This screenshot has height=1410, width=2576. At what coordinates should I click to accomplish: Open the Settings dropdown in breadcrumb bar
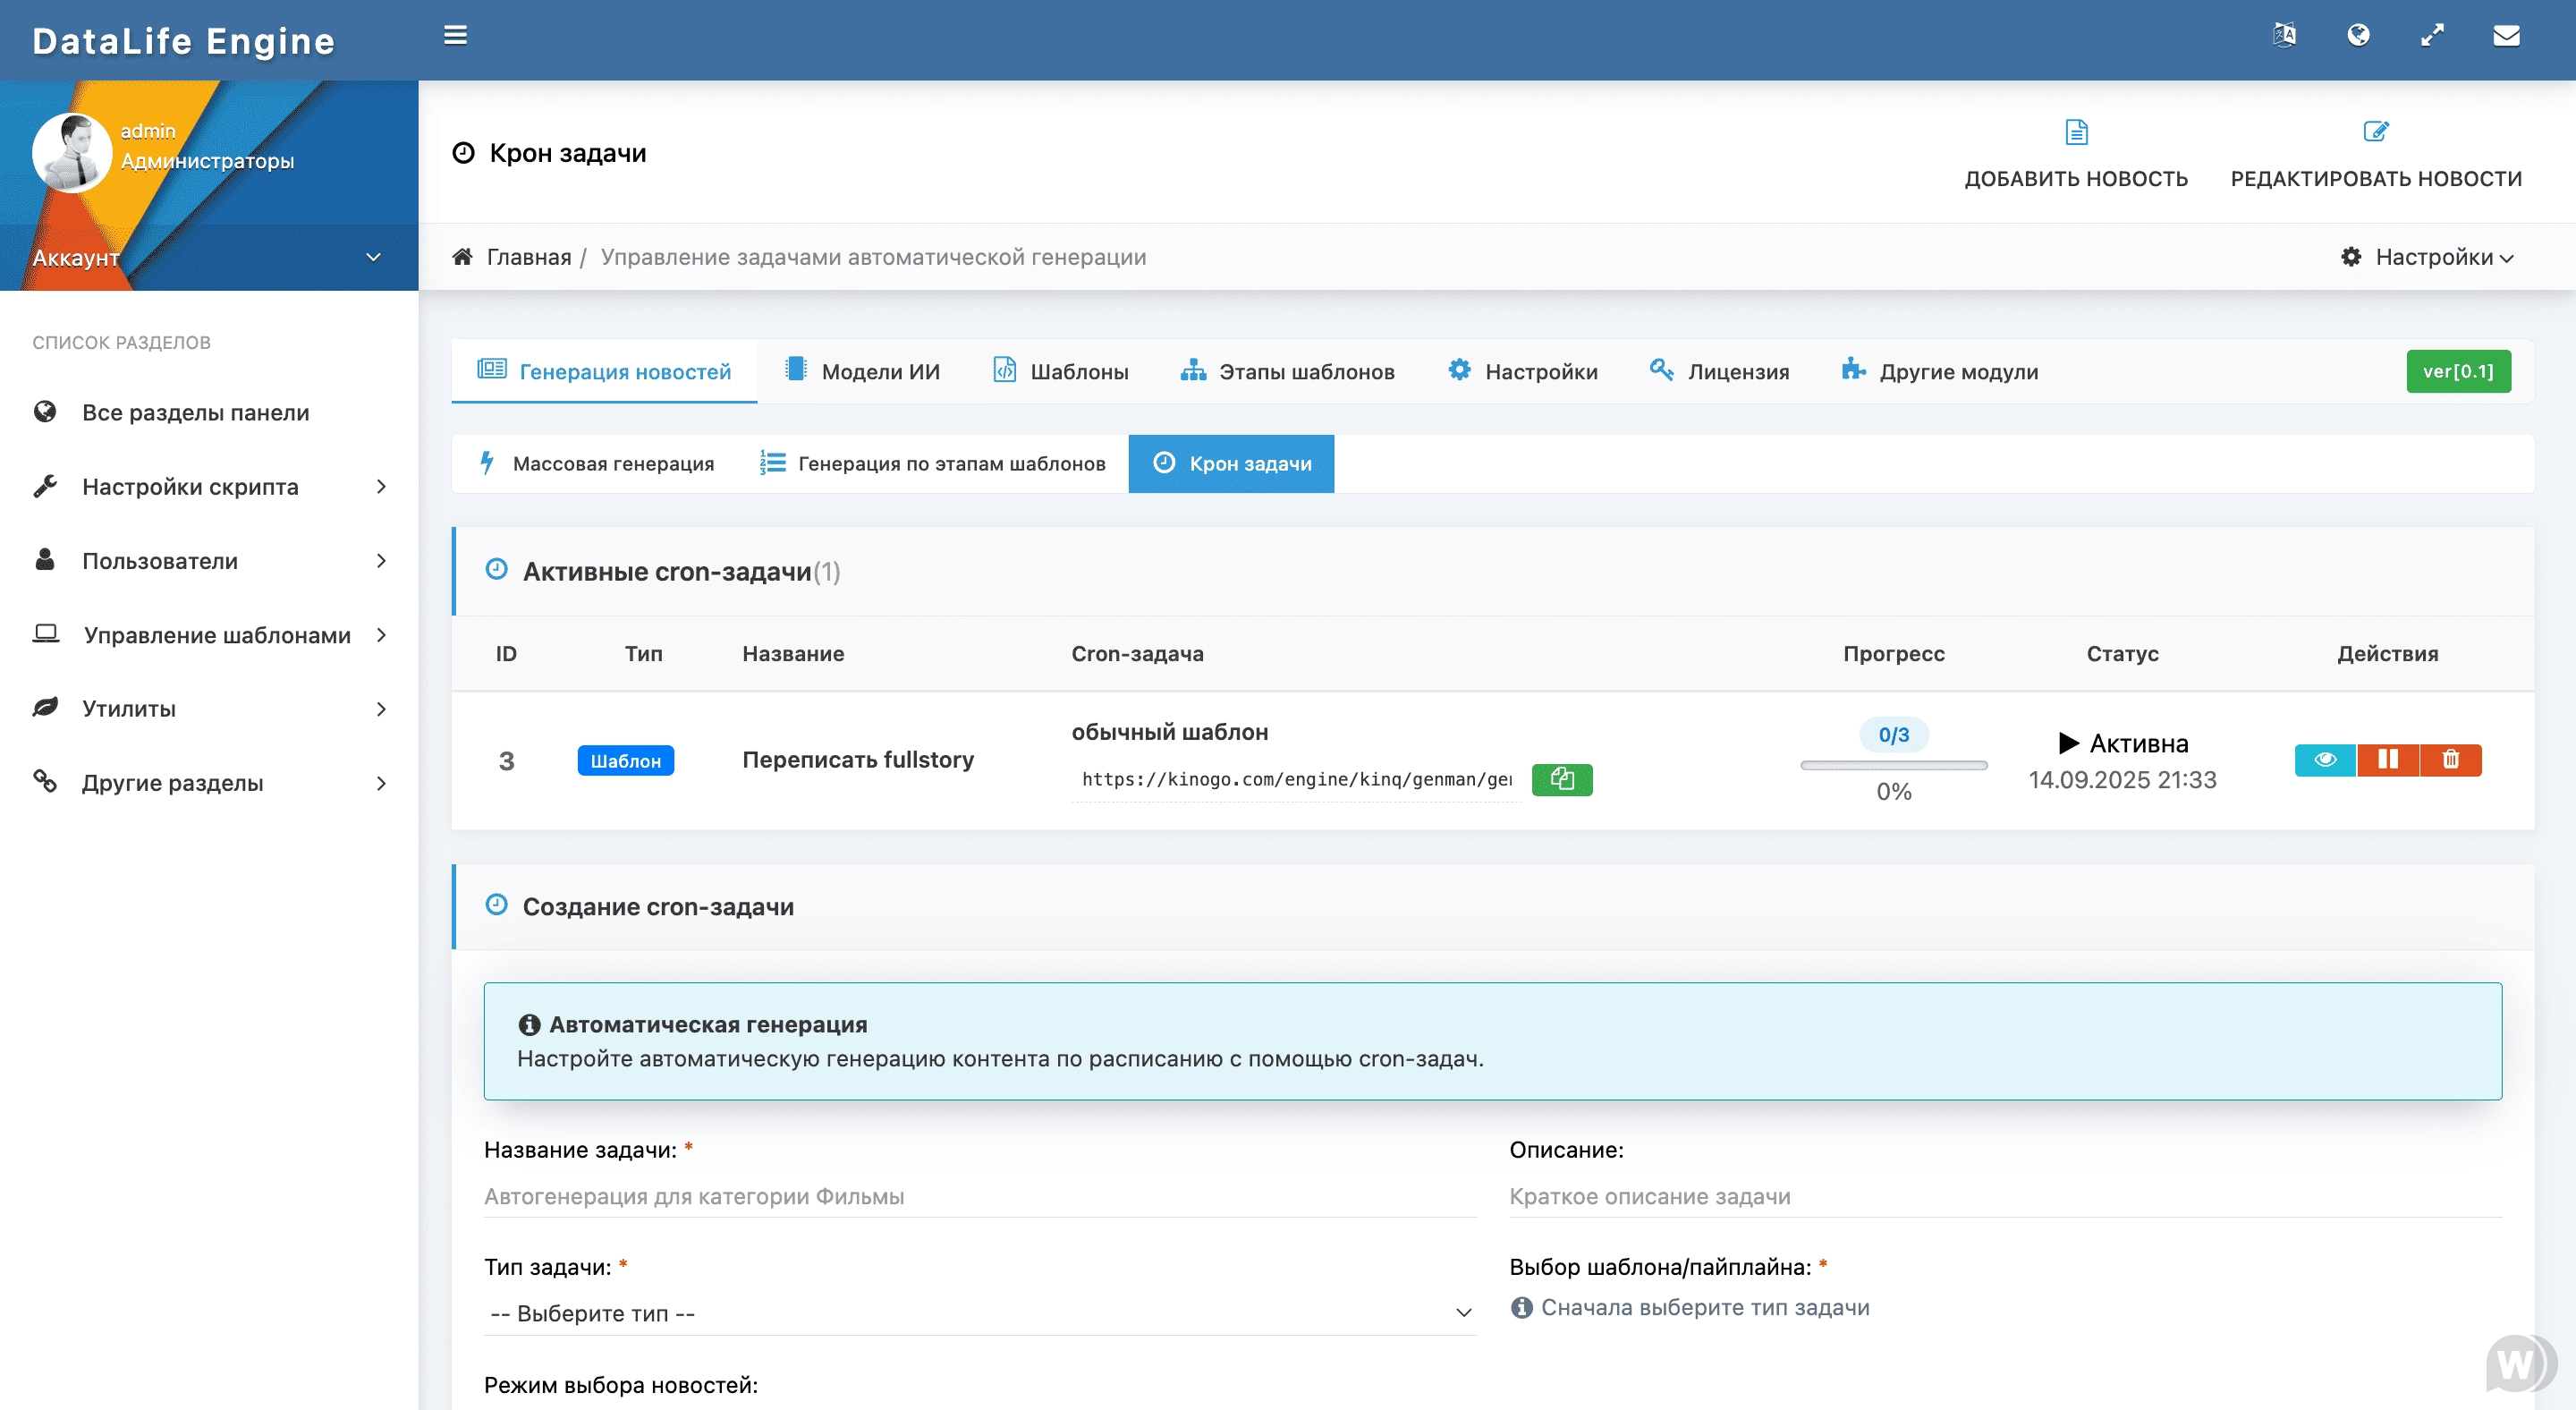pyautogui.click(x=2428, y=257)
